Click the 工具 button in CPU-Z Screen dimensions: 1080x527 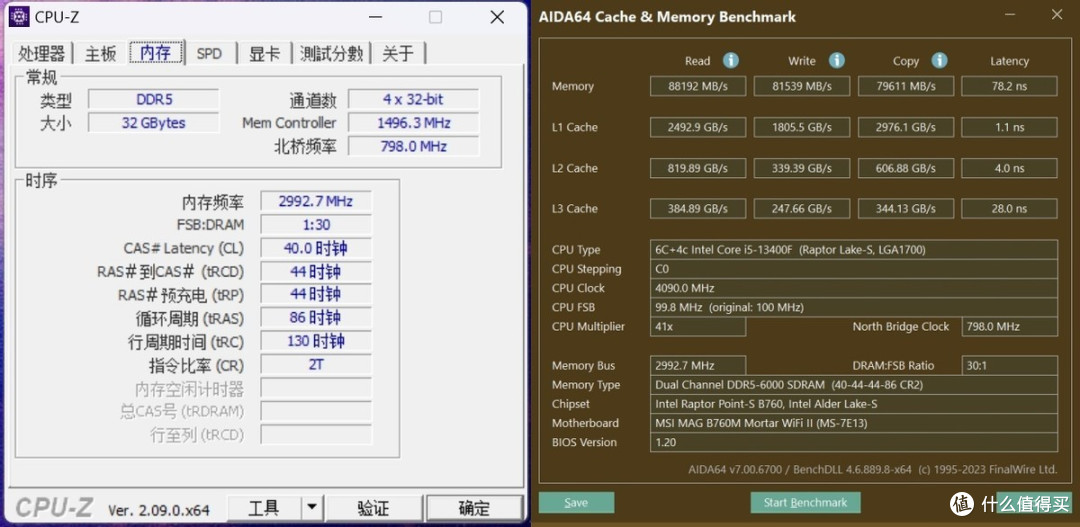point(264,508)
